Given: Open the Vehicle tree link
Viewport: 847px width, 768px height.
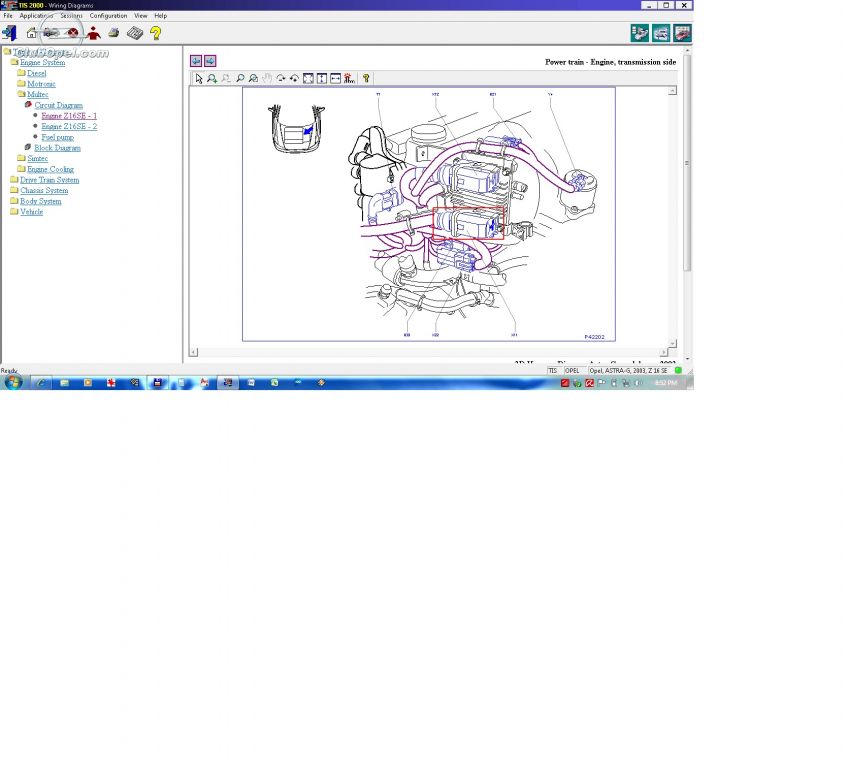Looking at the screenshot, I should (31, 212).
